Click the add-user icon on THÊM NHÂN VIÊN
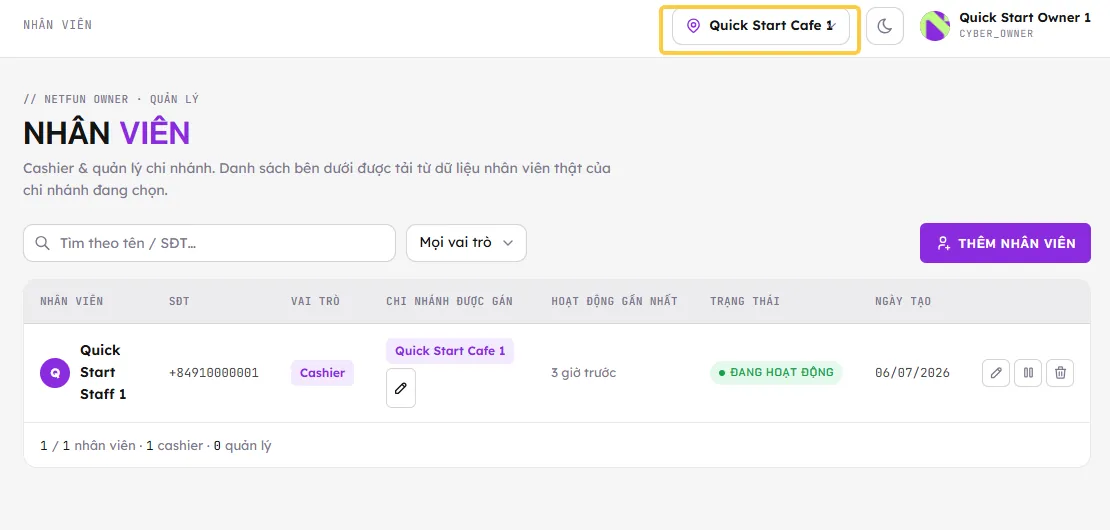Screen dimensions: 1110x530 (x=943, y=243)
